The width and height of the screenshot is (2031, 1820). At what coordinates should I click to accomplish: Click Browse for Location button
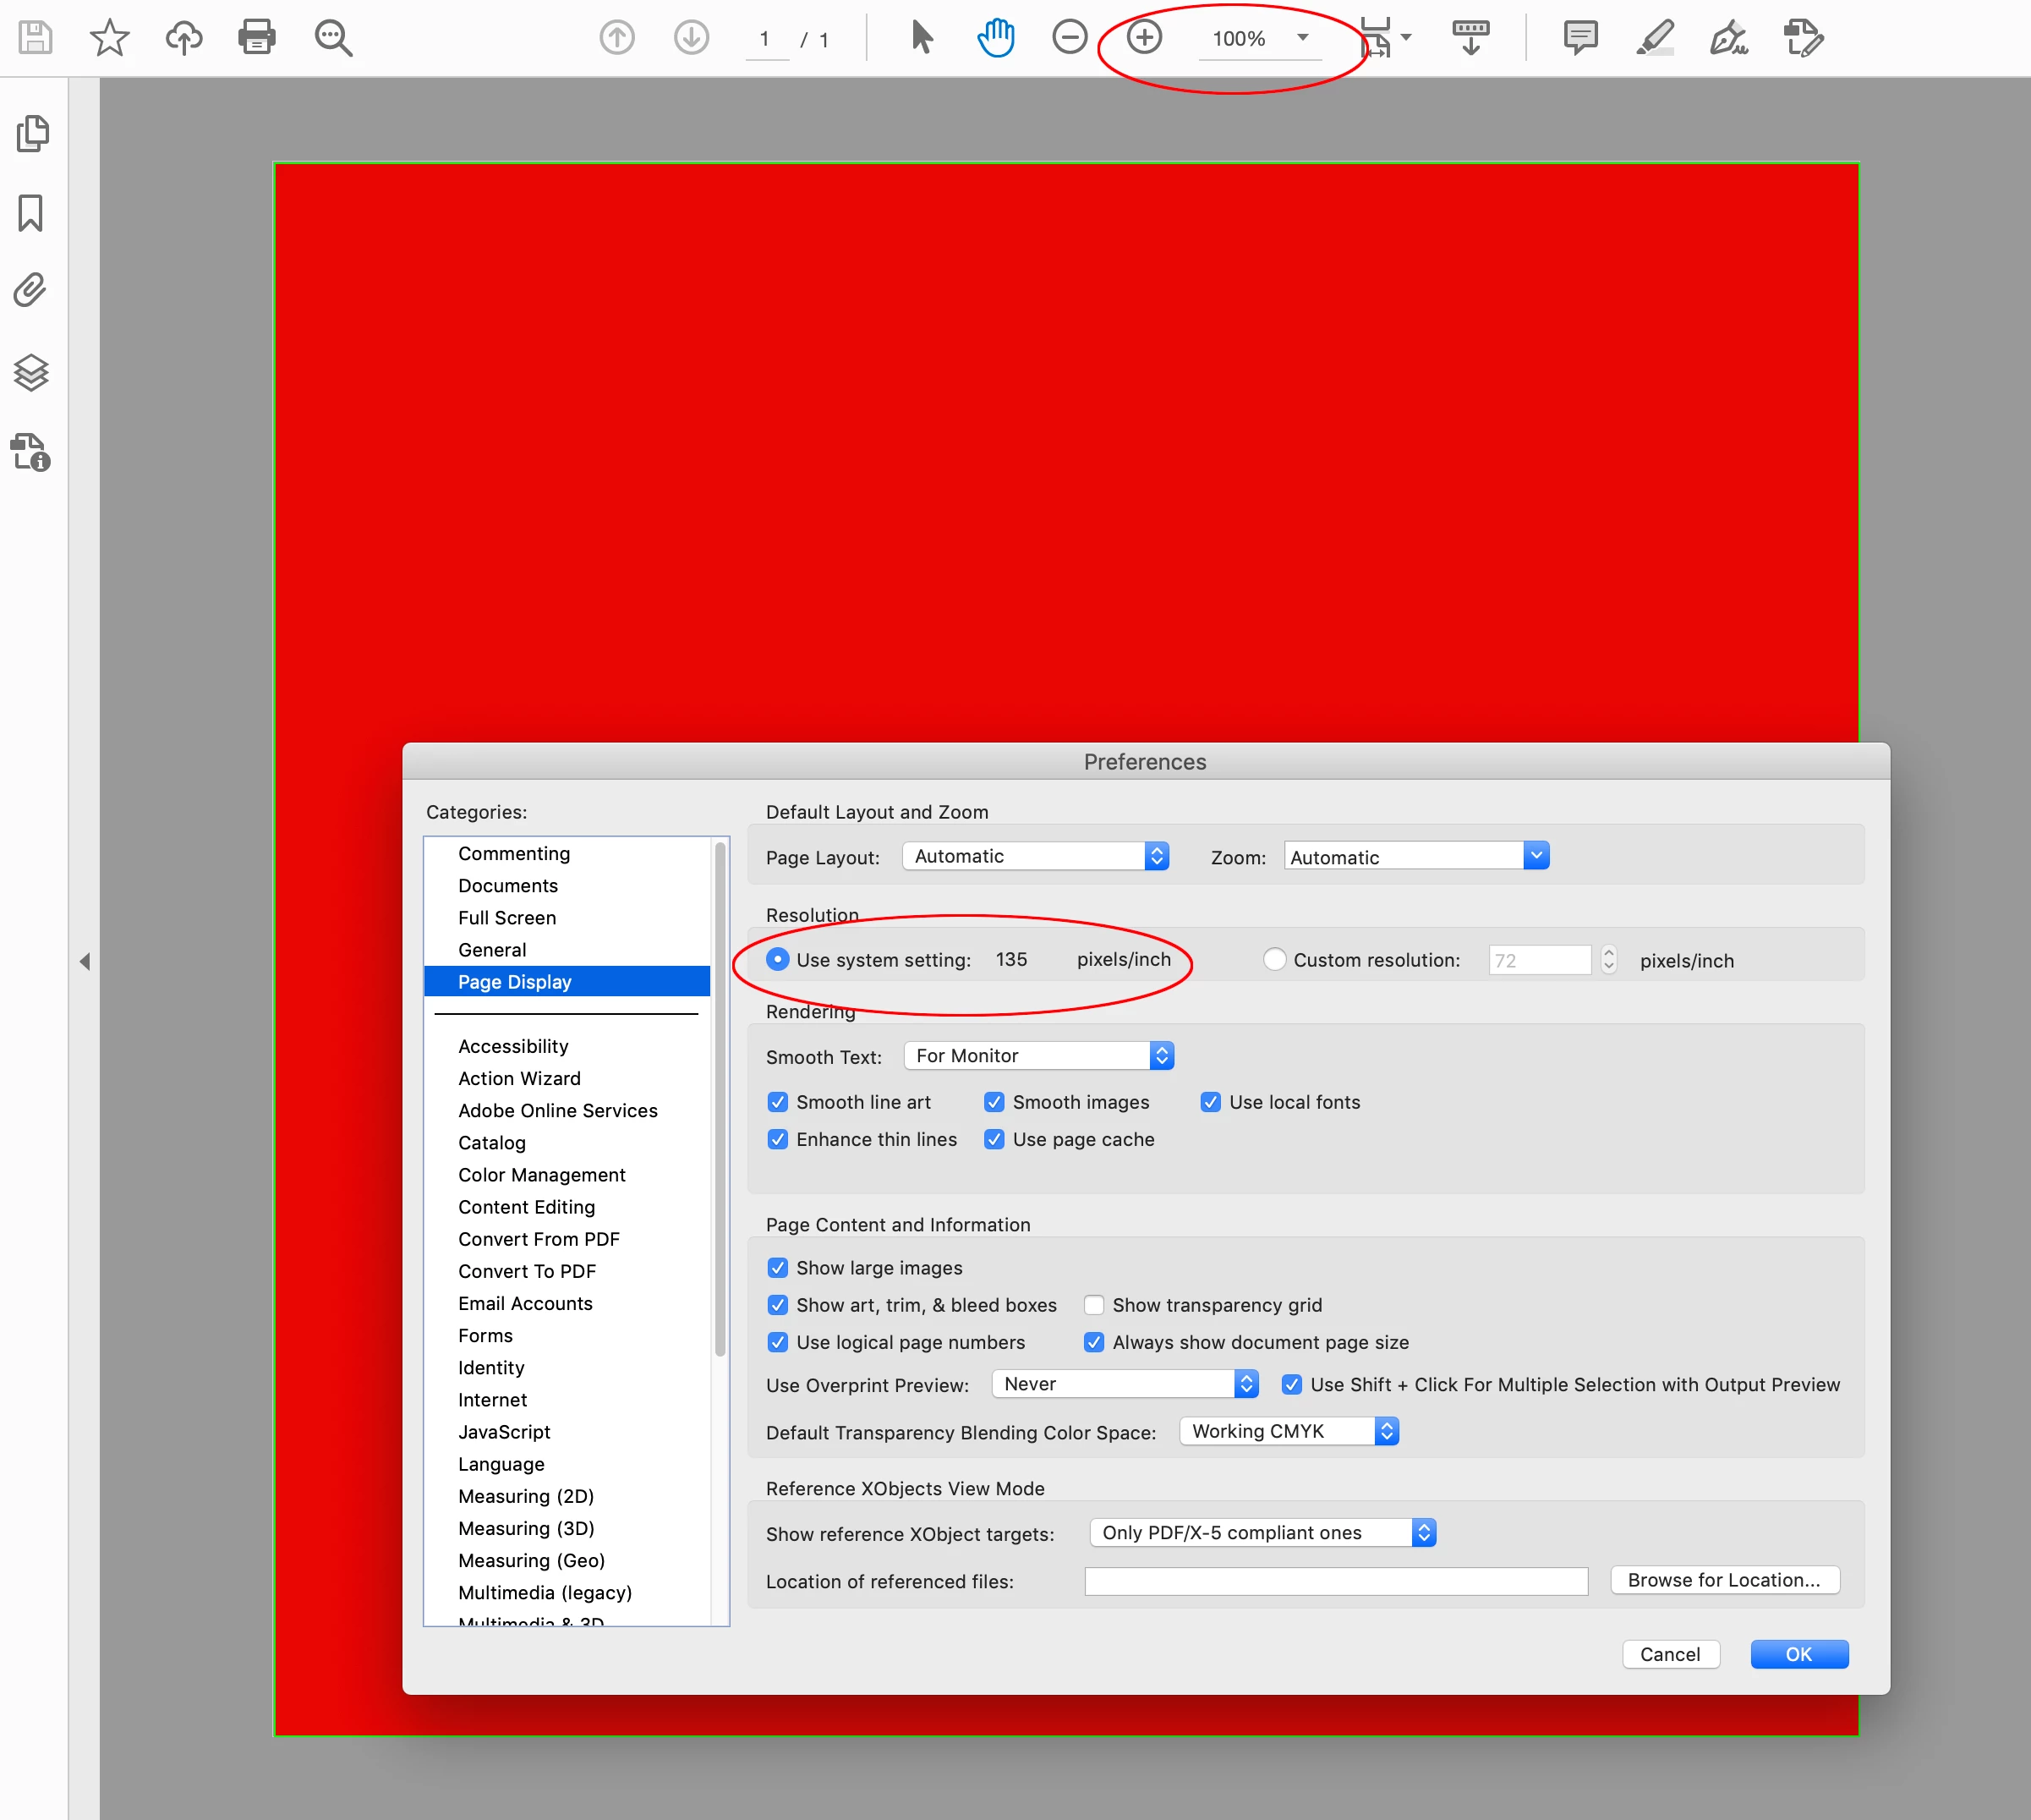tap(1724, 1580)
